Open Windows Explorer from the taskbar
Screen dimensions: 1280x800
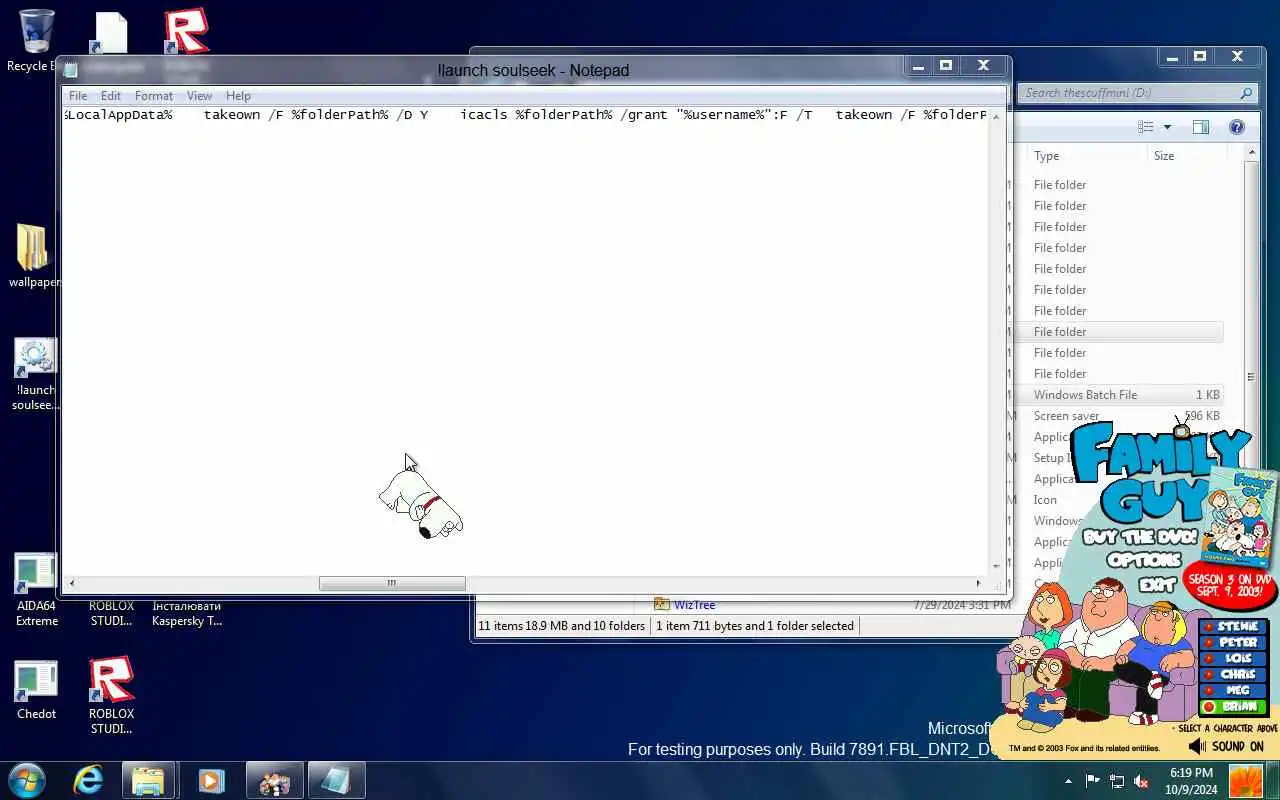pyautogui.click(x=148, y=780)
